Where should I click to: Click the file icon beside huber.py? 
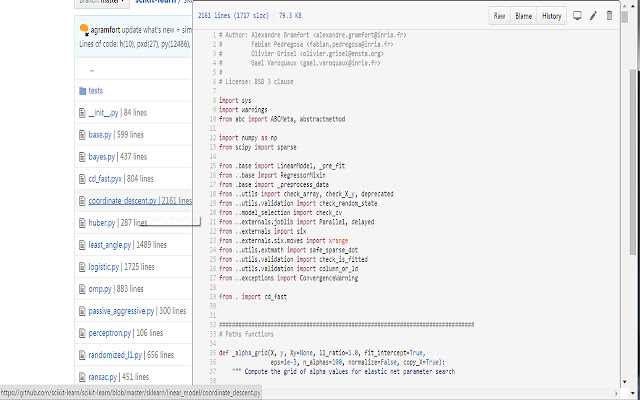click(82, 223)
